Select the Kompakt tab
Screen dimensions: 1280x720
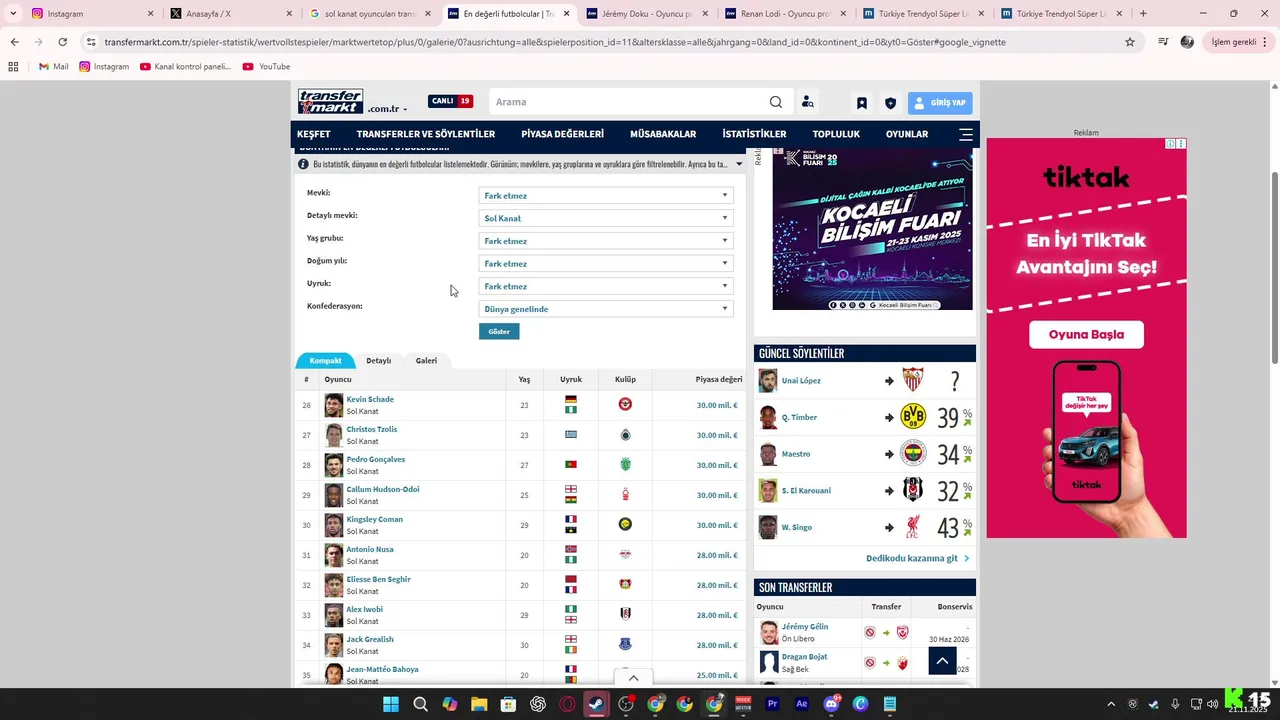[x=325, y=360]
